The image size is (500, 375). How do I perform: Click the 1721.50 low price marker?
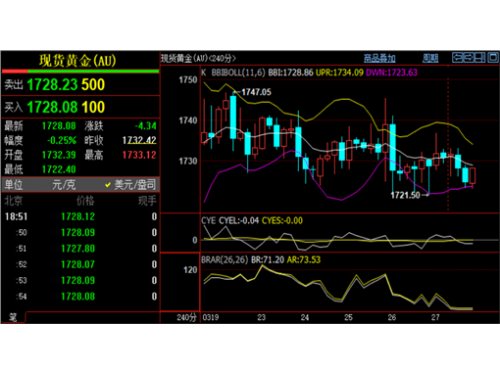[x=405, y=195]
